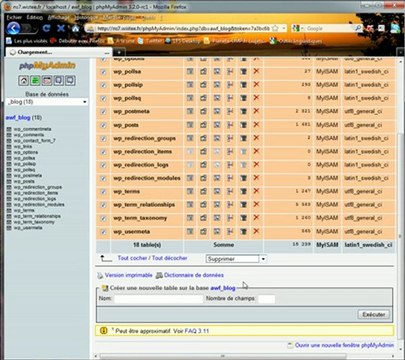Open wp_redirection_modules table name link
The height and width of the screenshot is (360, 405).
pos(147,178)
